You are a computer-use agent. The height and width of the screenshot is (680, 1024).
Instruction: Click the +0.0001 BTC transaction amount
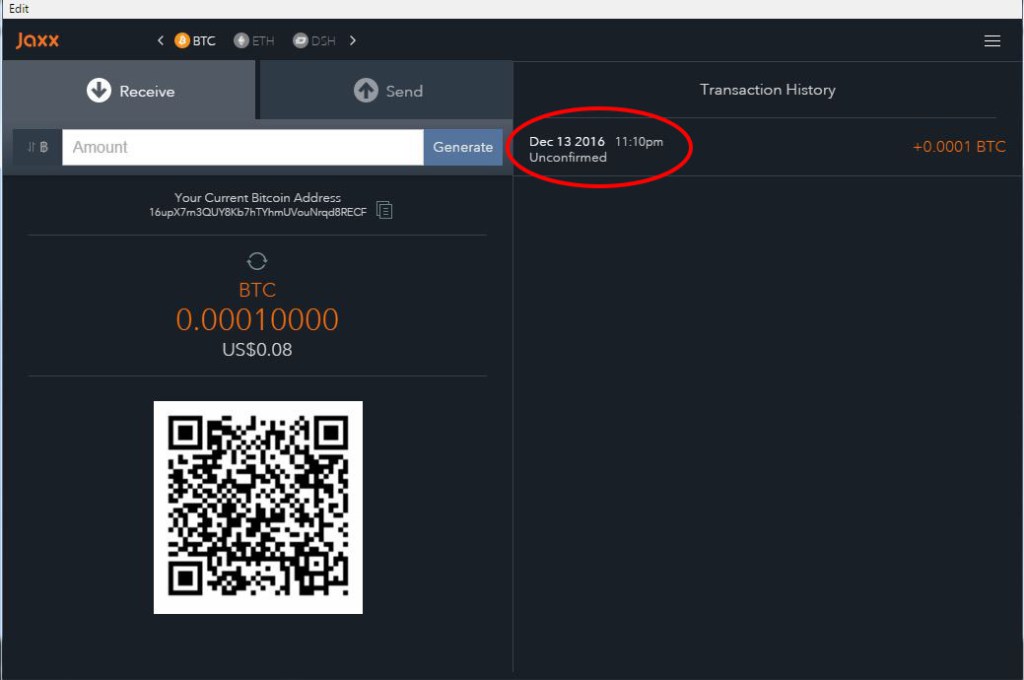pos(960,146)
